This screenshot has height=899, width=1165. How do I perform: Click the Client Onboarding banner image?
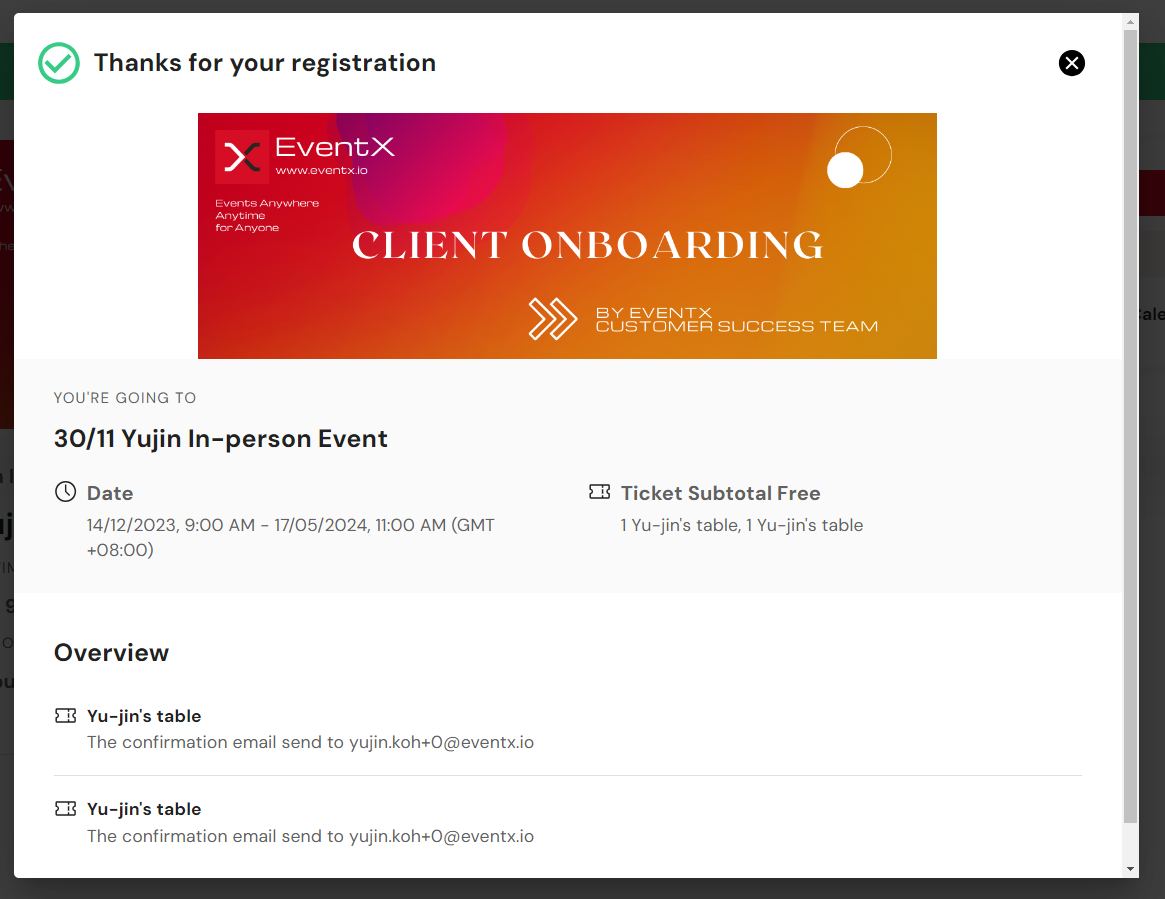click(x=567, y=236)
